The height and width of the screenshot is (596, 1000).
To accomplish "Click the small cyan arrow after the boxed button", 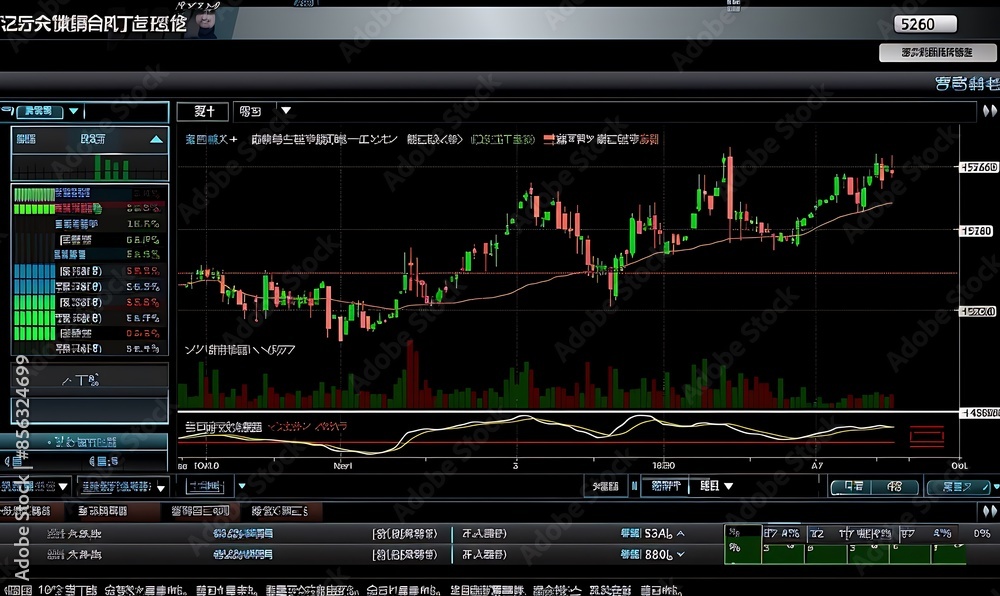I will [242, 486].
